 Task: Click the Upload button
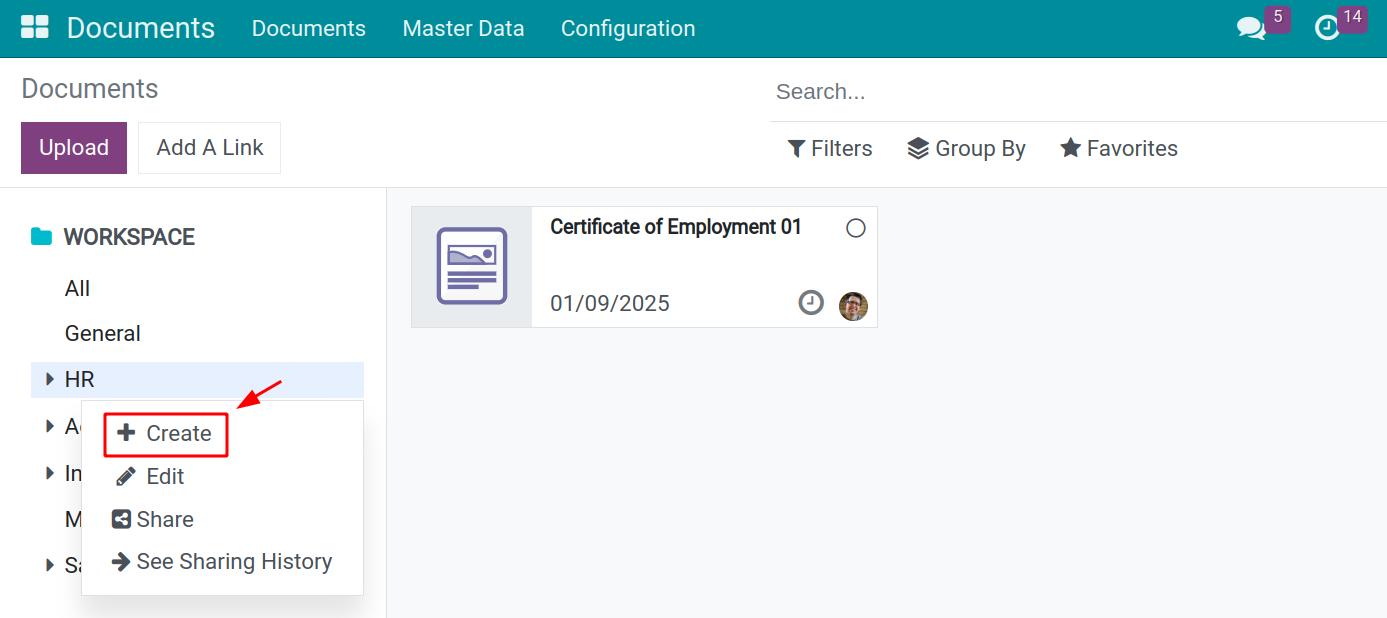(x=74, y=148)
